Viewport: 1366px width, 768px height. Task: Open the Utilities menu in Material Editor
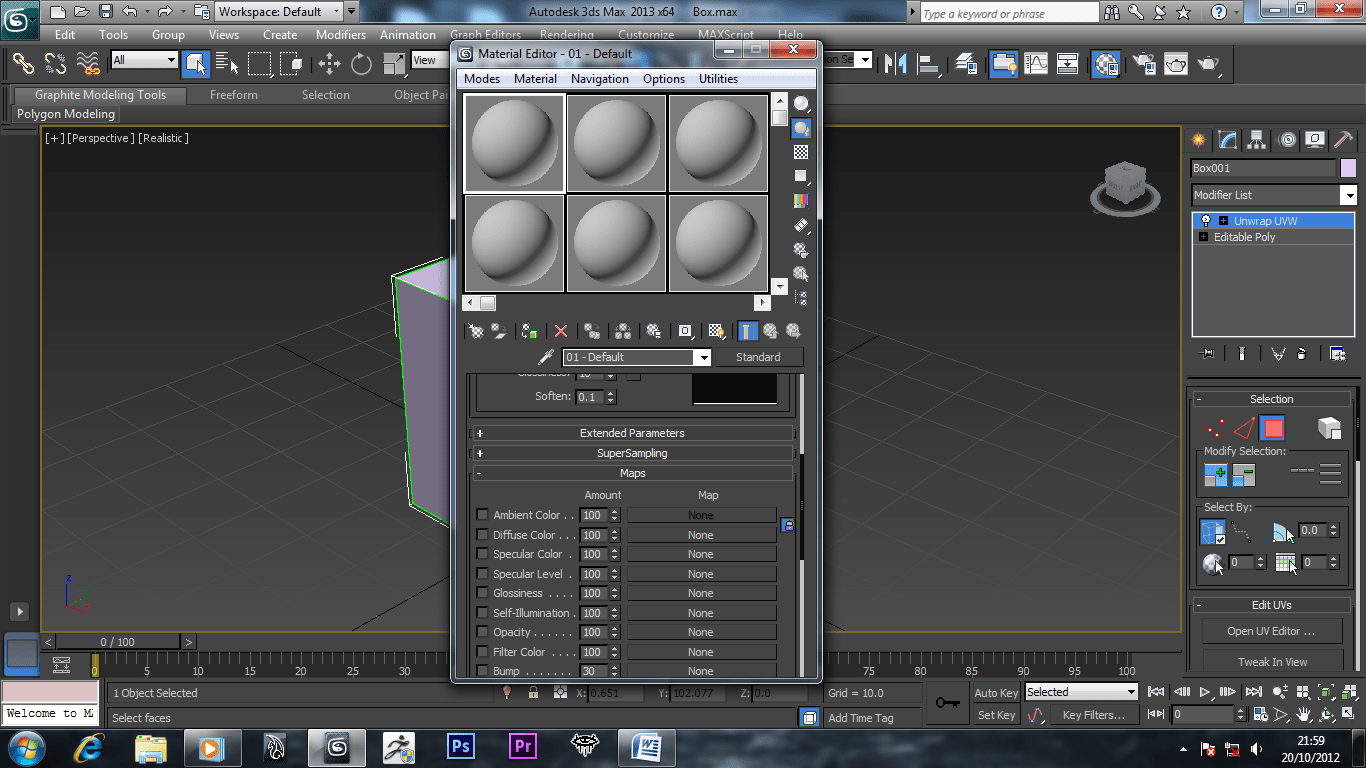point(718,79)
